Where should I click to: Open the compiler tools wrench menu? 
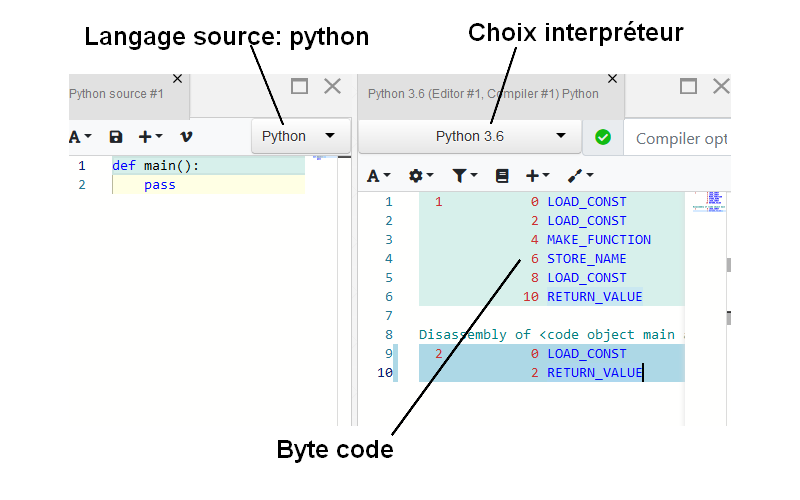pos(579,175)
